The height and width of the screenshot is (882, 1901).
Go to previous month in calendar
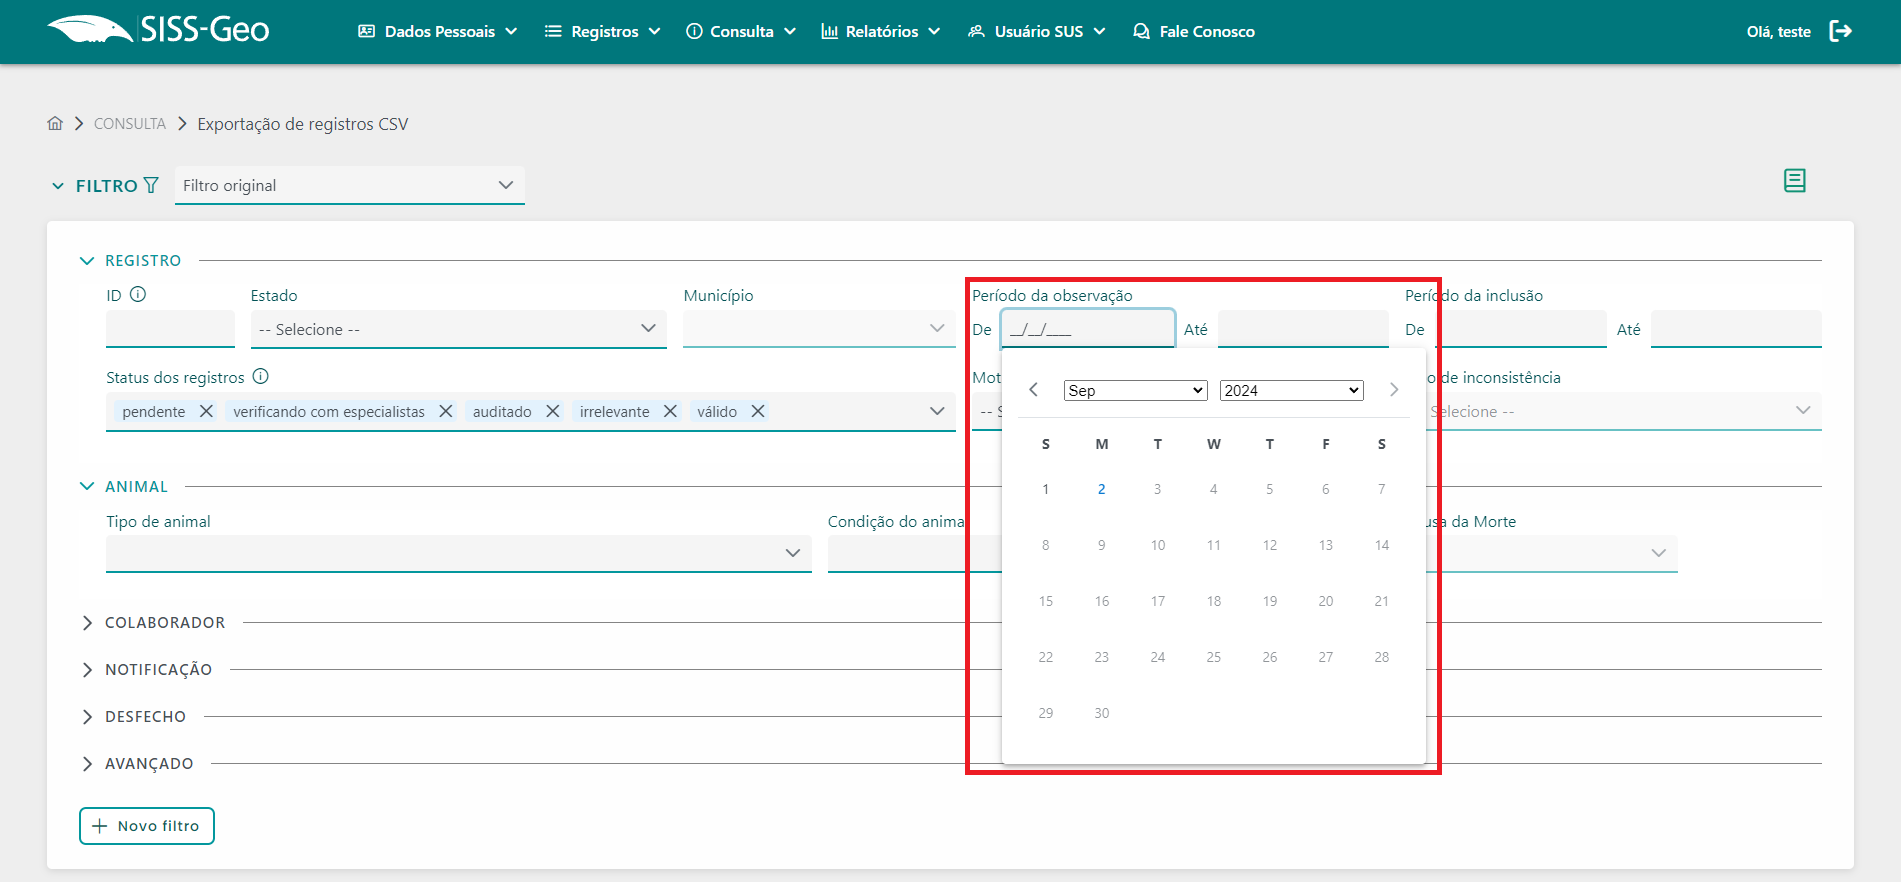[1034, 390]
